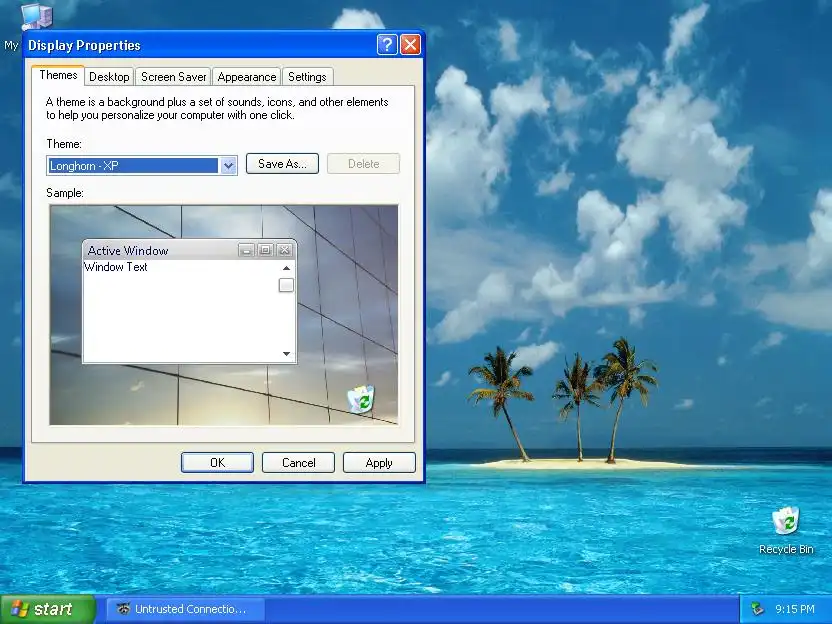This screenshot has height=624, width=832.
Task: Confirm with the OK button
Action: tap(217, 463)
